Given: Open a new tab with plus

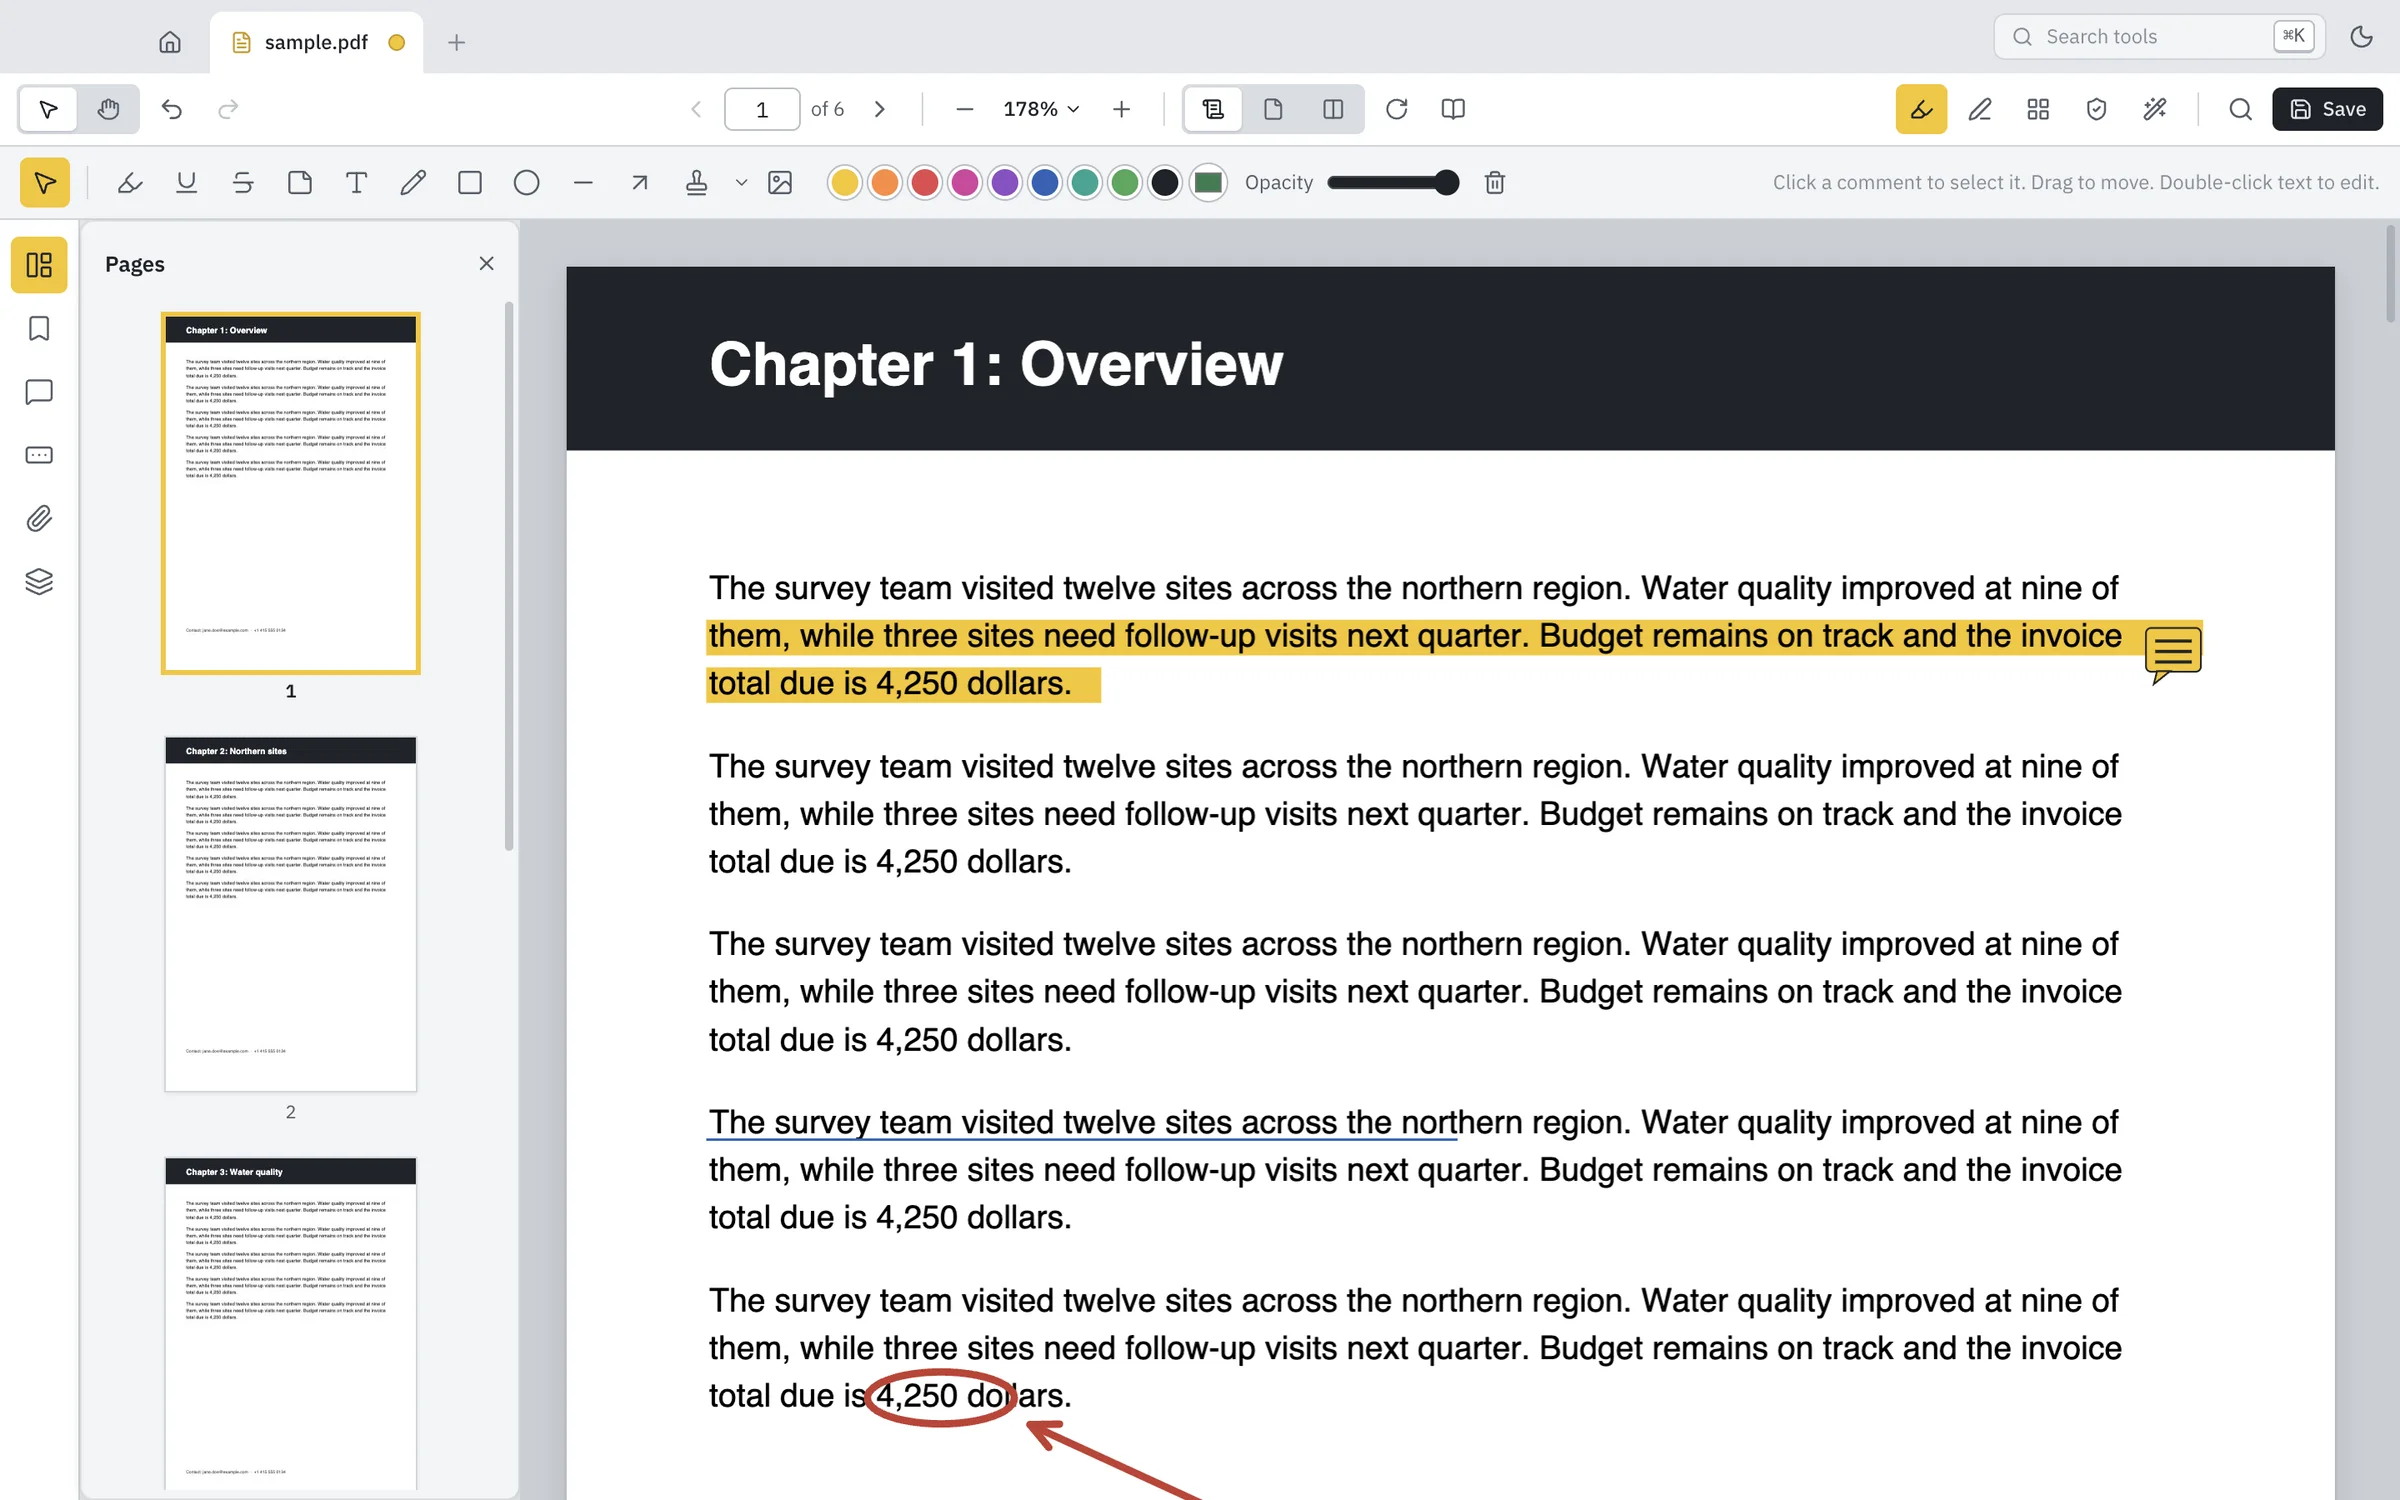Looking at the screenshot, I should click(x=457, y=42).
